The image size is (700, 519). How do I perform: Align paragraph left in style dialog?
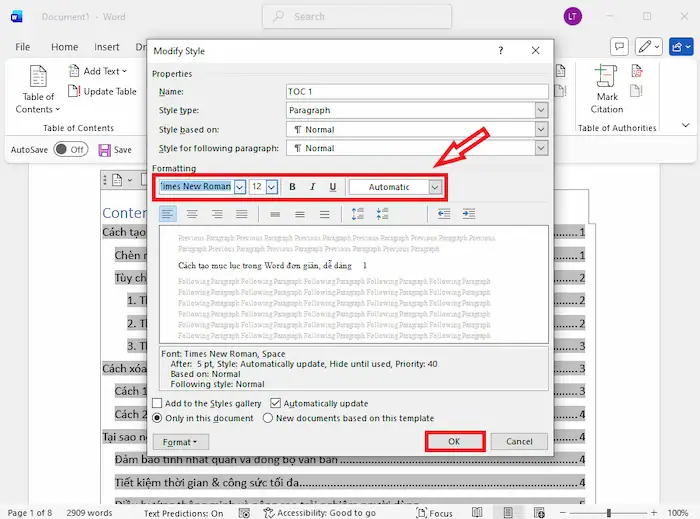click(x=167, y=214)
